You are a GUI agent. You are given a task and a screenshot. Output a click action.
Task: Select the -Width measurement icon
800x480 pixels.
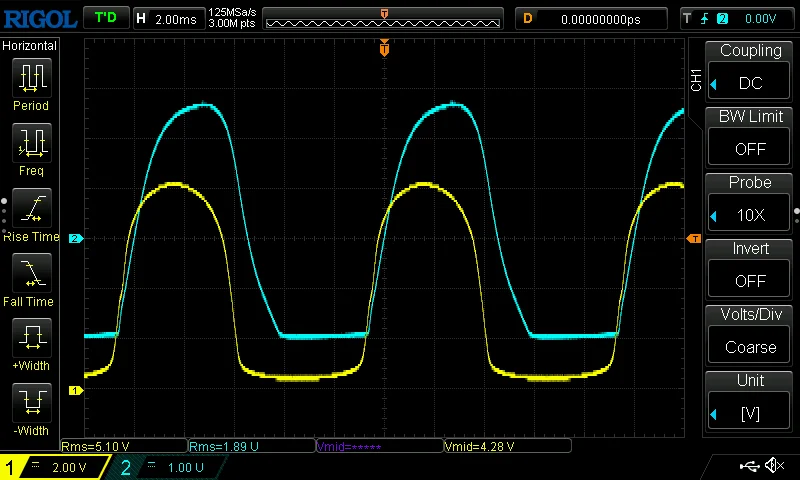(31, 403)
